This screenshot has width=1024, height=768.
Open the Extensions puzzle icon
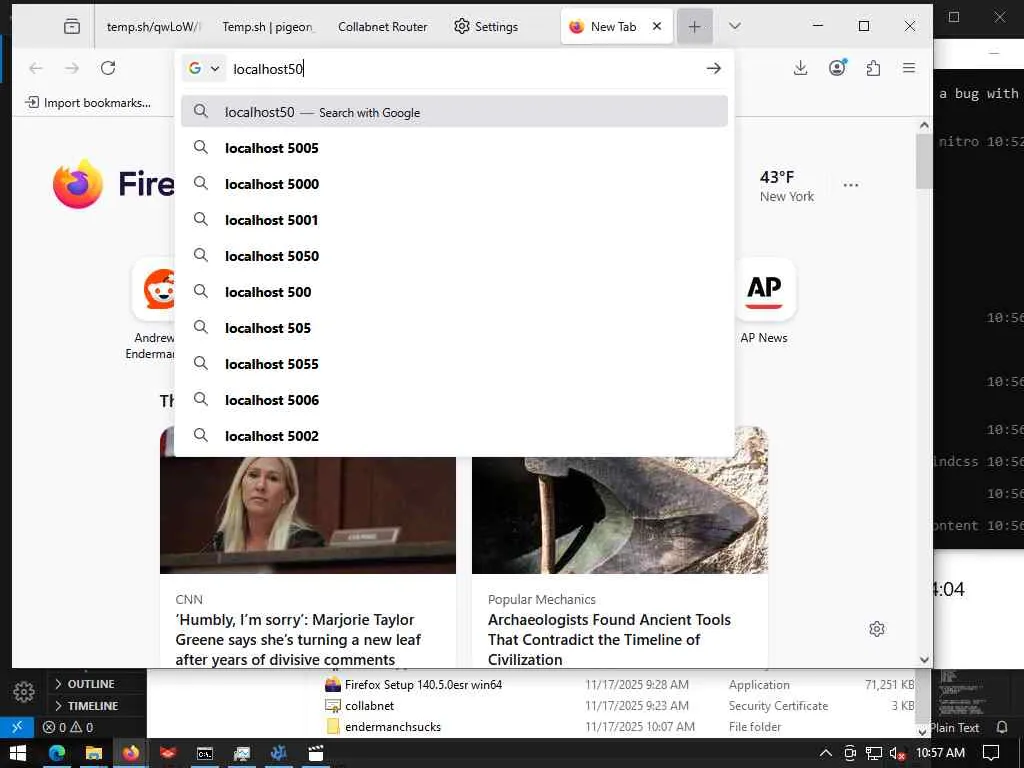(873, 68)
